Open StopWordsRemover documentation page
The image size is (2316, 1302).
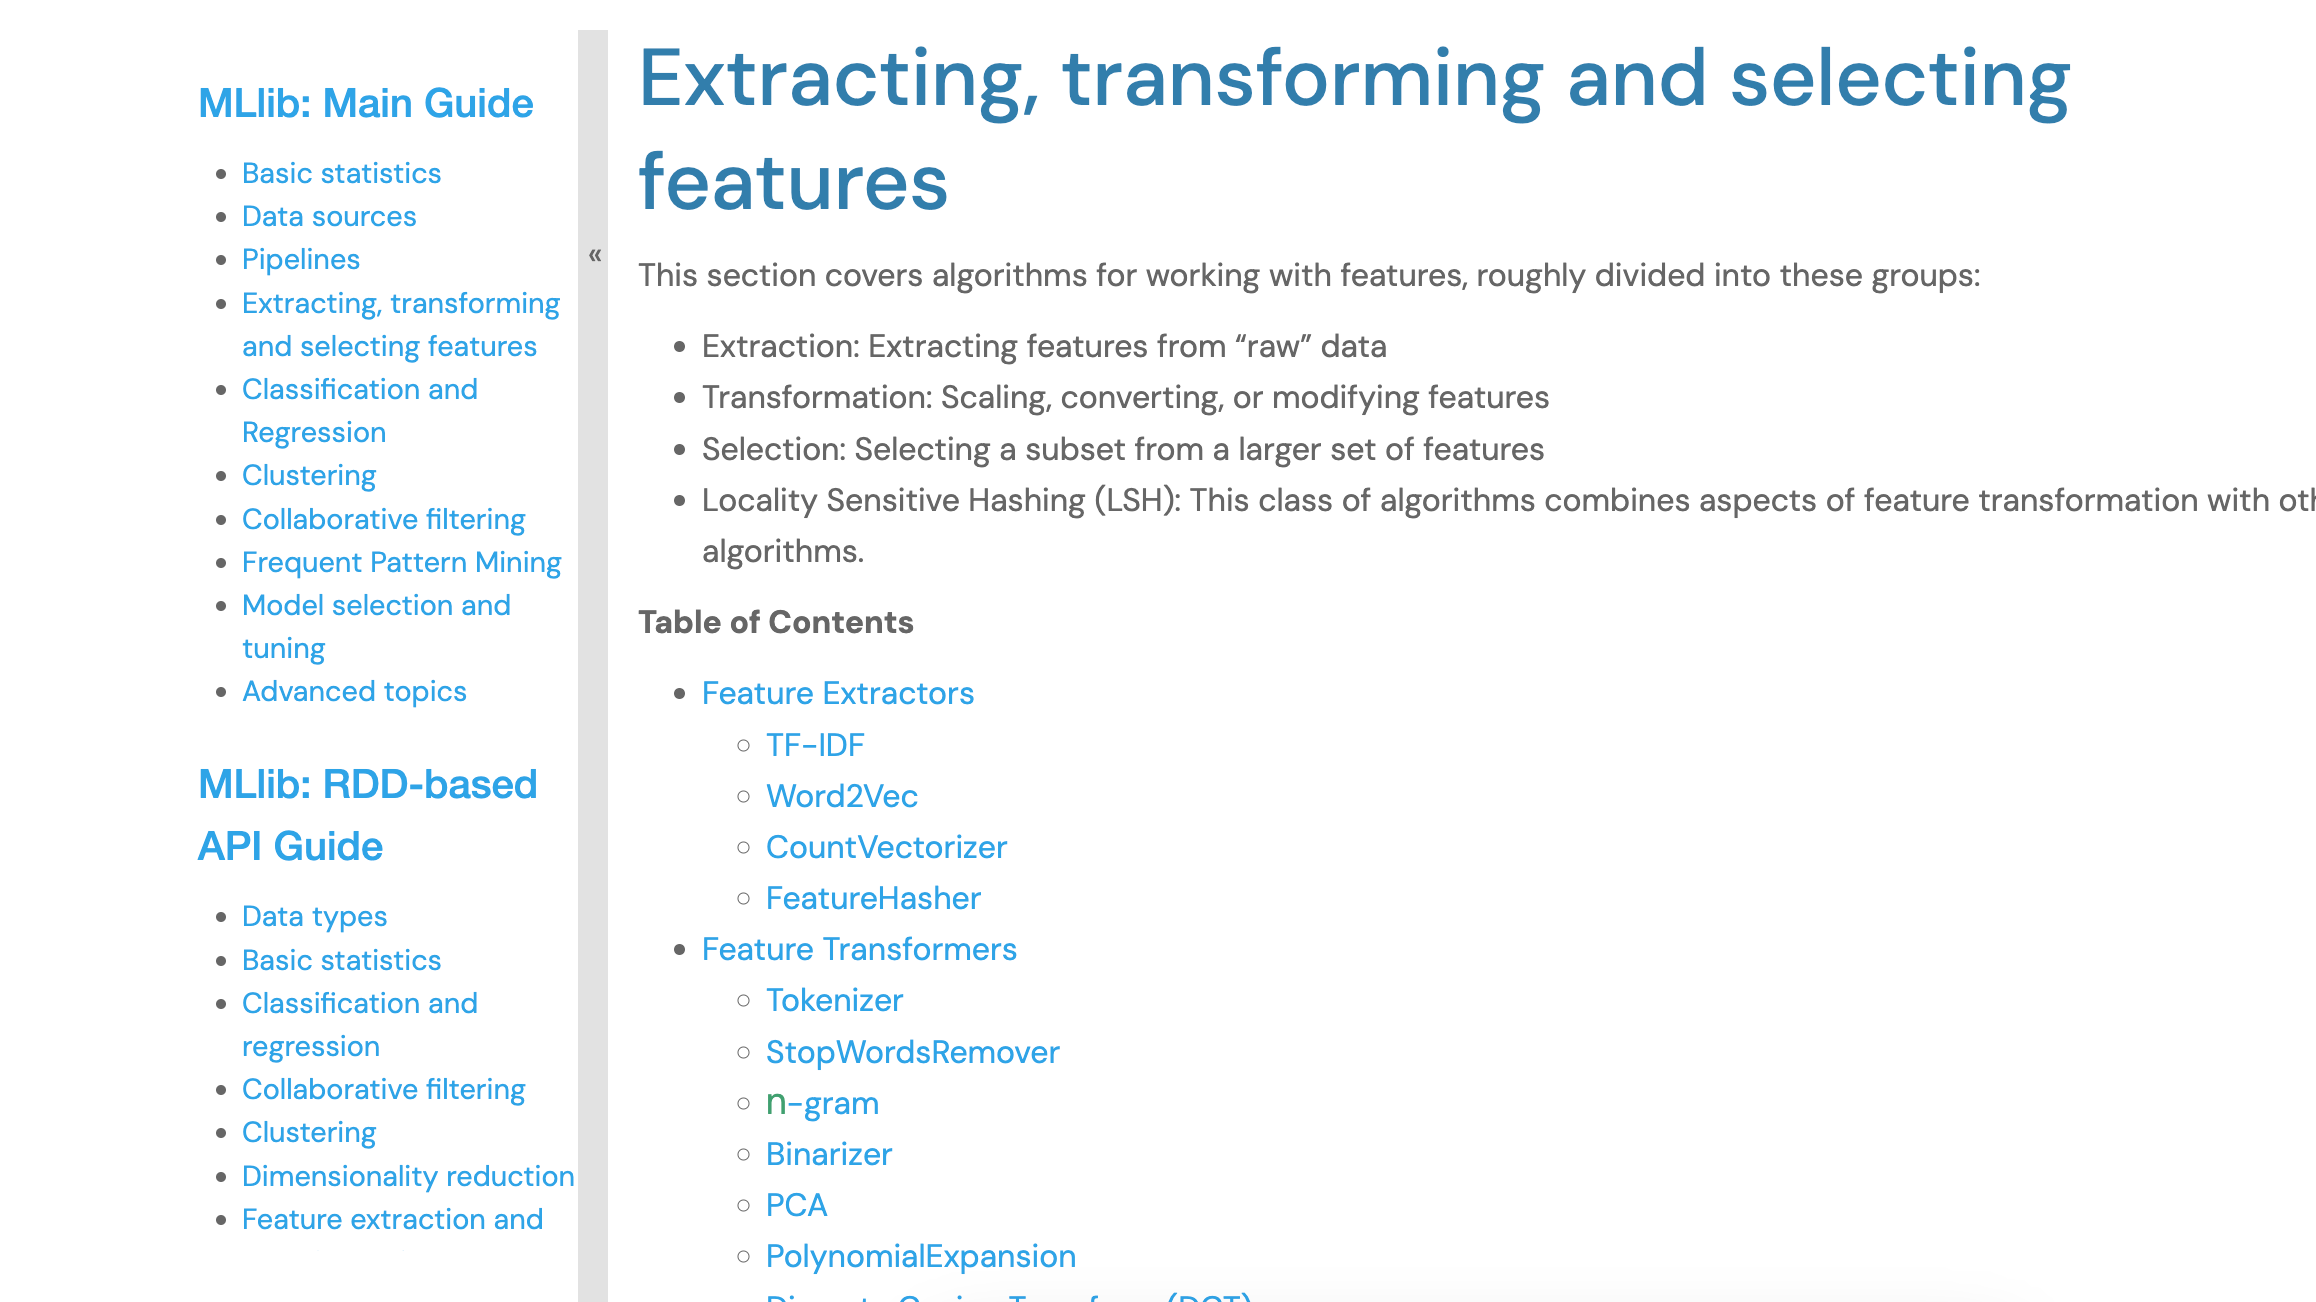coord(911,1051)
